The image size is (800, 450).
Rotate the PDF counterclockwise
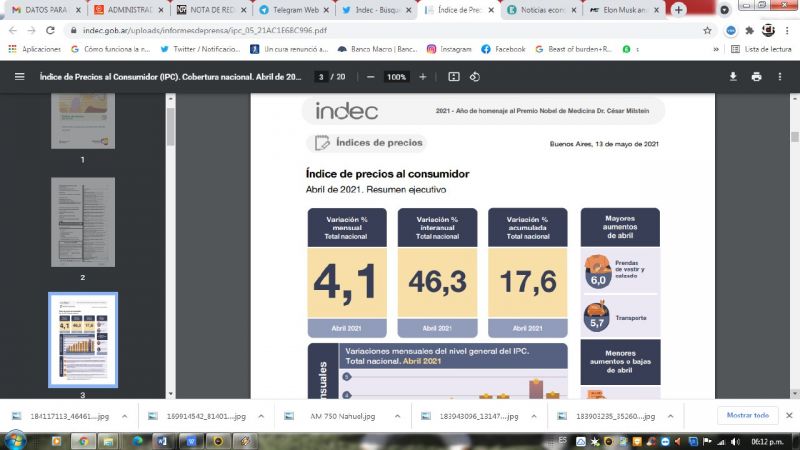click(x=475, y=77)
